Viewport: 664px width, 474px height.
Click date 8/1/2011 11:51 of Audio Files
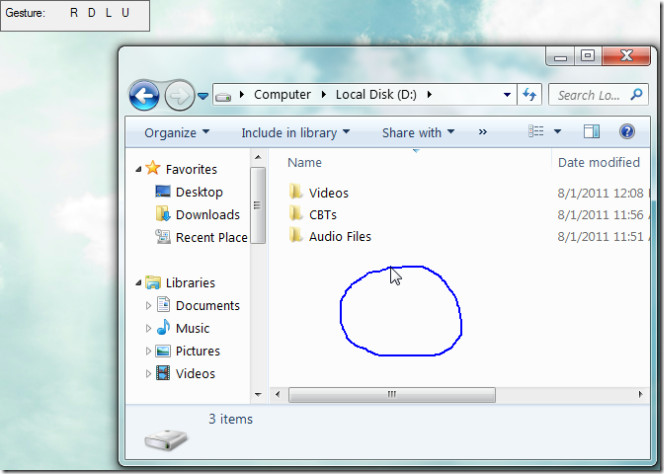[x=600, y=236]
